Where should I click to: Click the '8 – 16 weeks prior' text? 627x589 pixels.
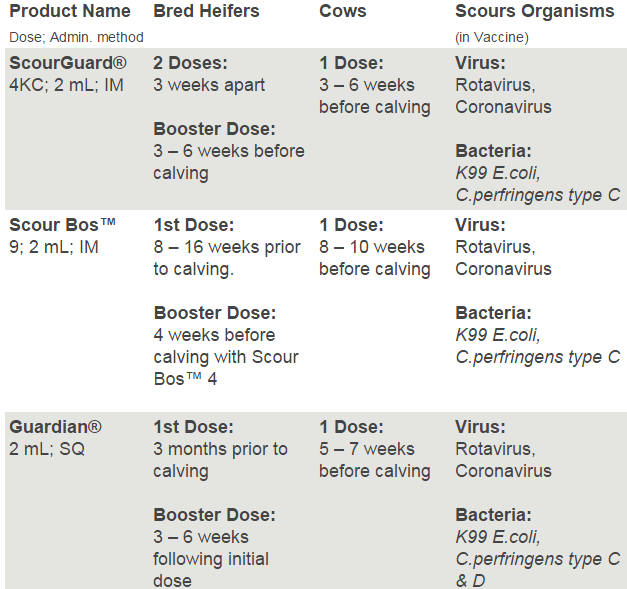227,247
